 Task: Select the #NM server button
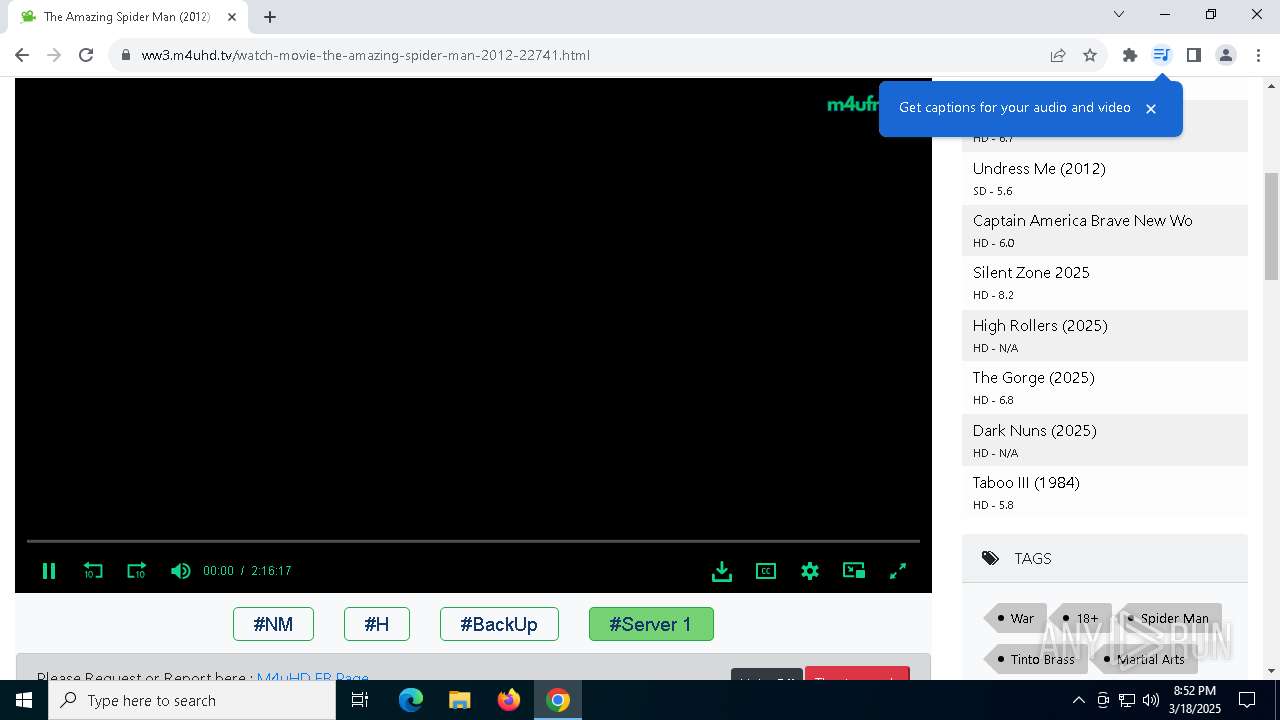[x=273, y=624]
